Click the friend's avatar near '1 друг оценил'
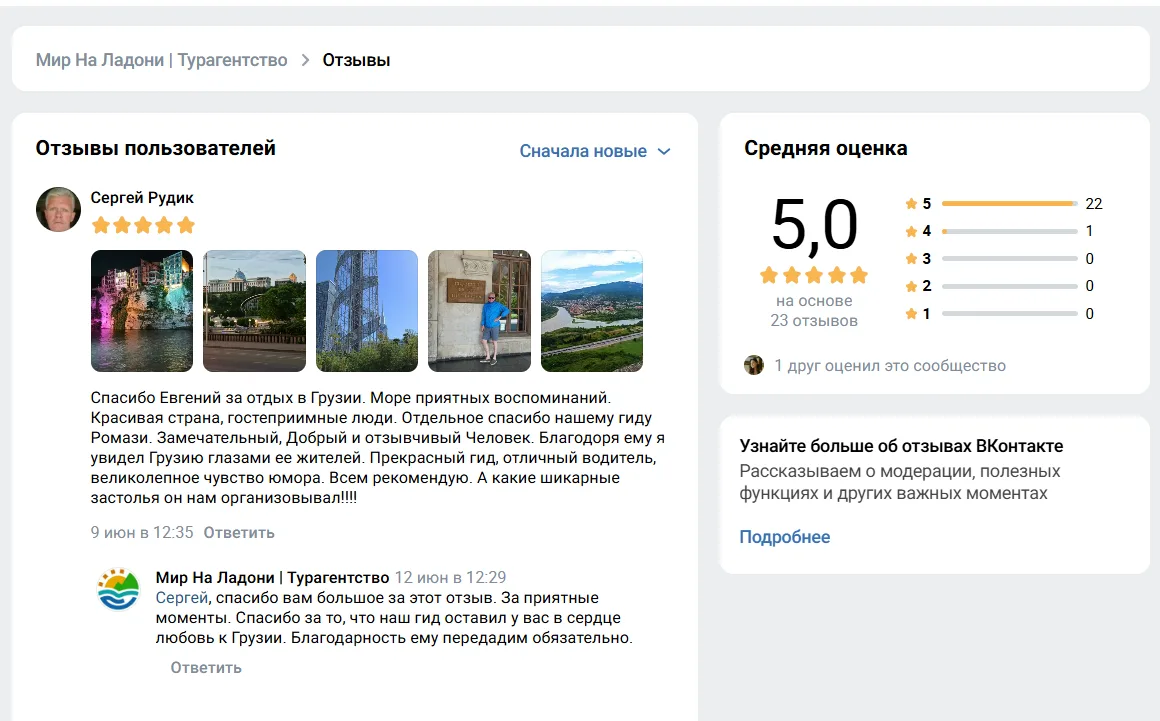 coord(754,365)
